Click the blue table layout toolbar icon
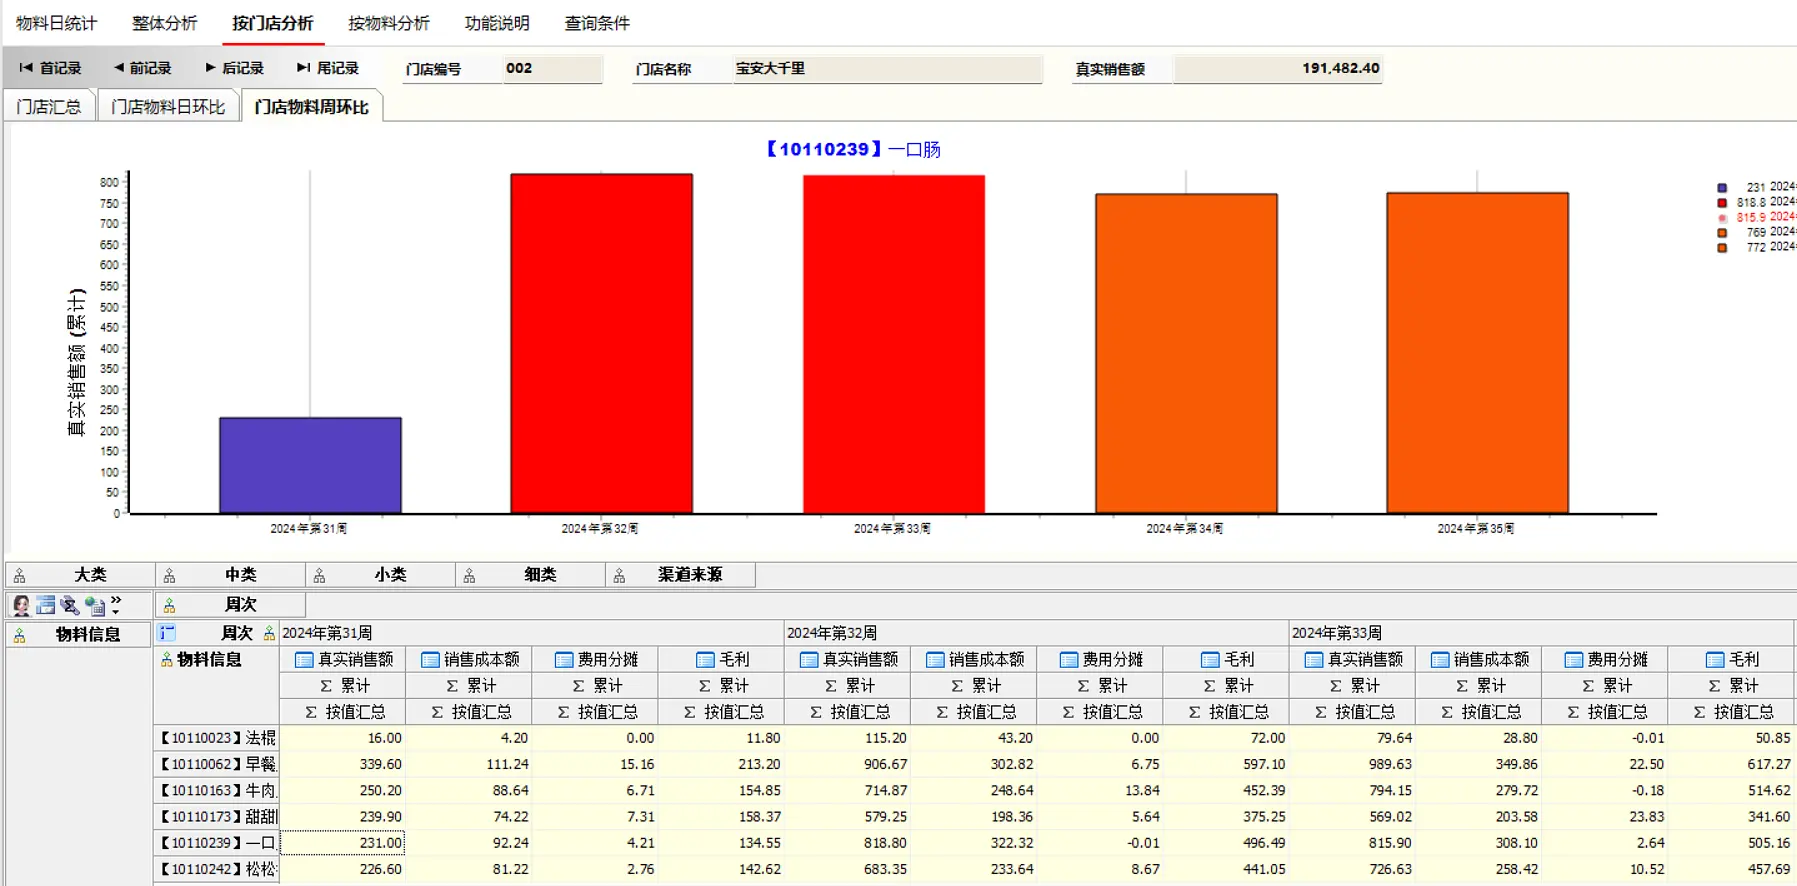Screen dimensions: 1797x886 (x=45, y=605)
